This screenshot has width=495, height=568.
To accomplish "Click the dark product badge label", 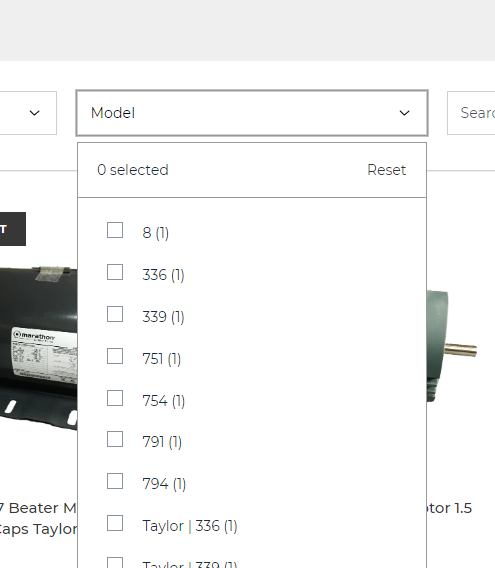I will click(x=13, y=229).
